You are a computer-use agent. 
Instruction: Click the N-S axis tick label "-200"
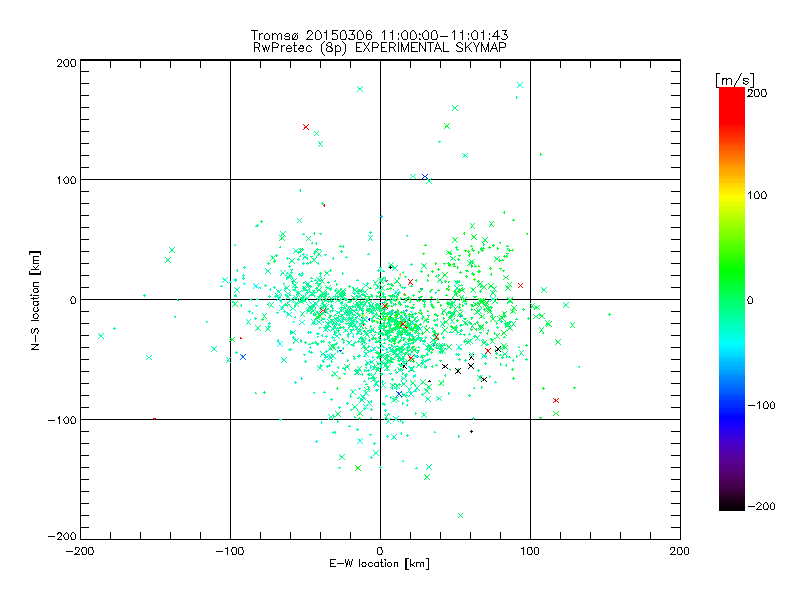tap(62, 536)
